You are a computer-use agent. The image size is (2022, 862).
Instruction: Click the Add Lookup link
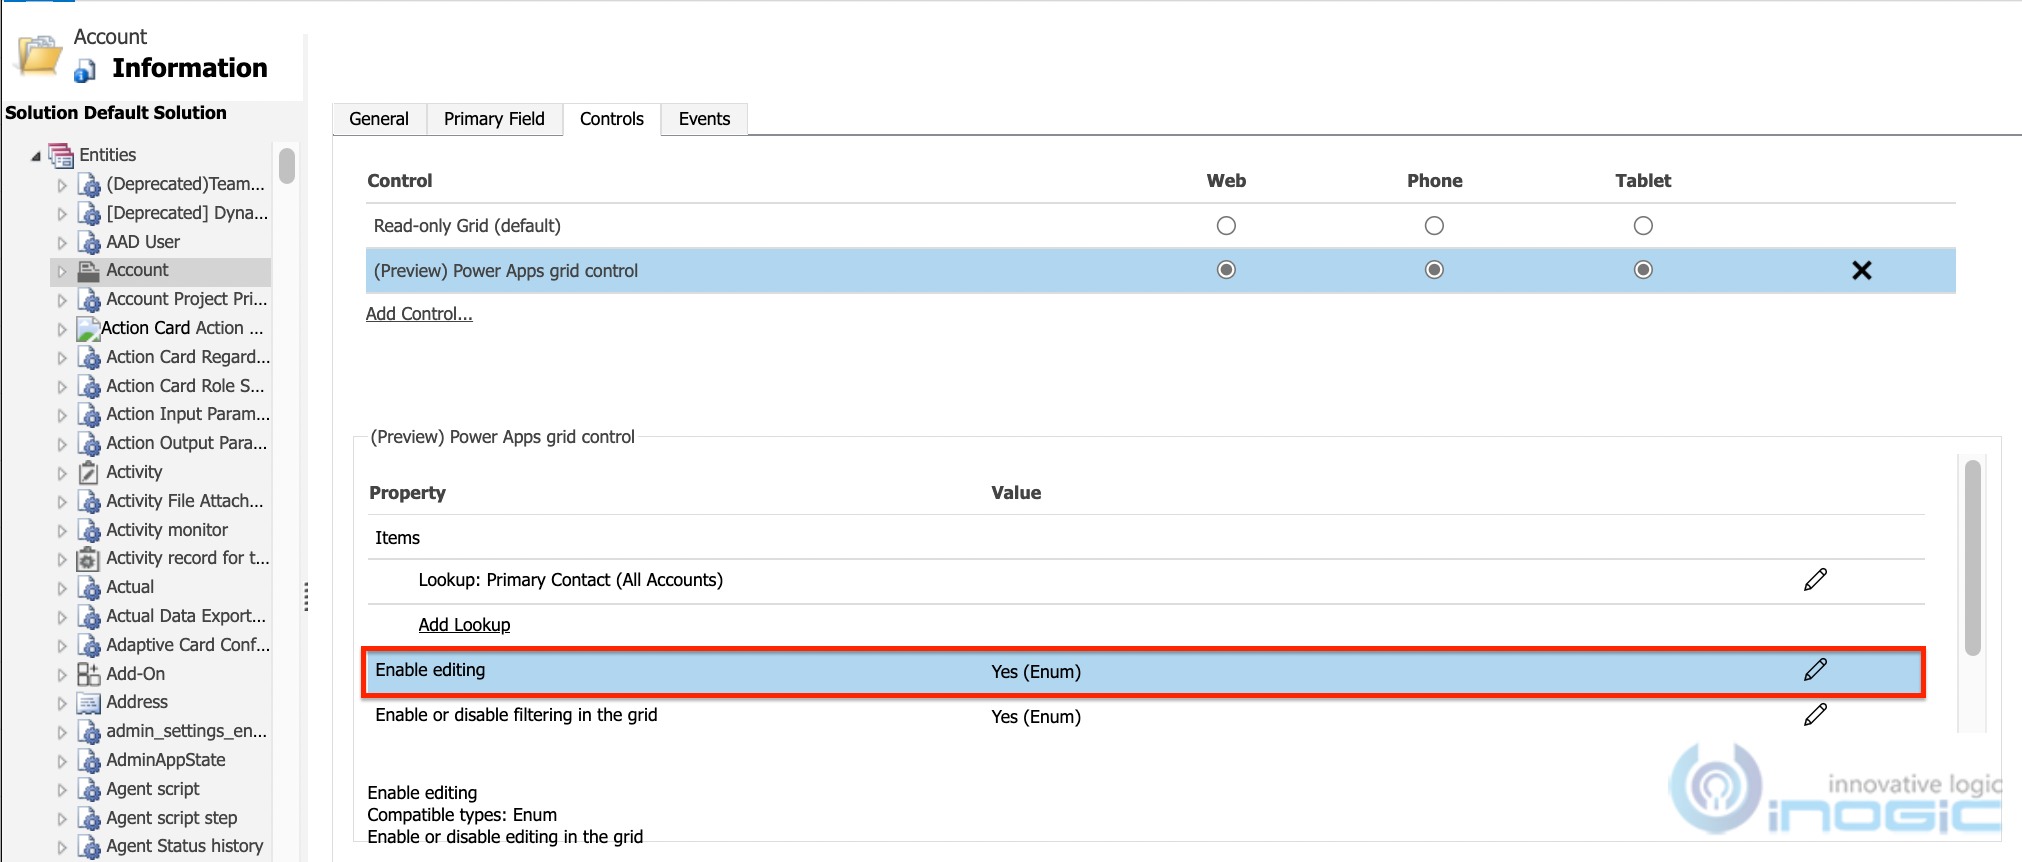point(464,625)
